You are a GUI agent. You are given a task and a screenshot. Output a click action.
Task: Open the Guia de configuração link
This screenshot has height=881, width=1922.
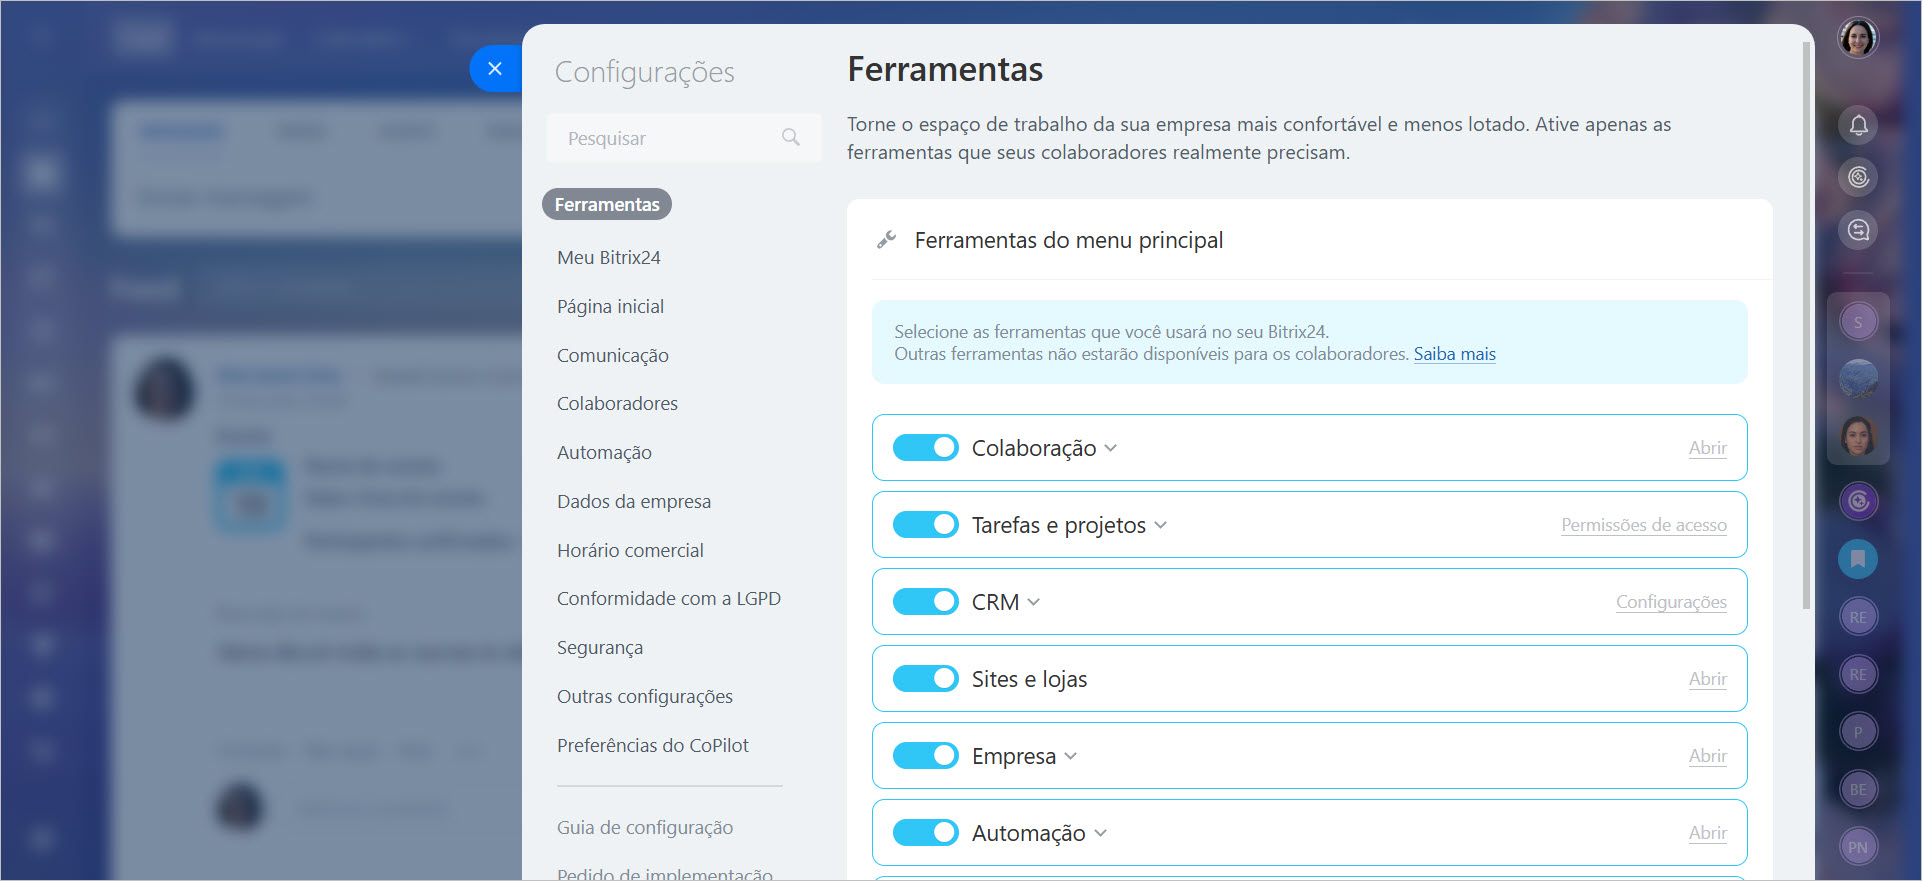click(645, 828)
